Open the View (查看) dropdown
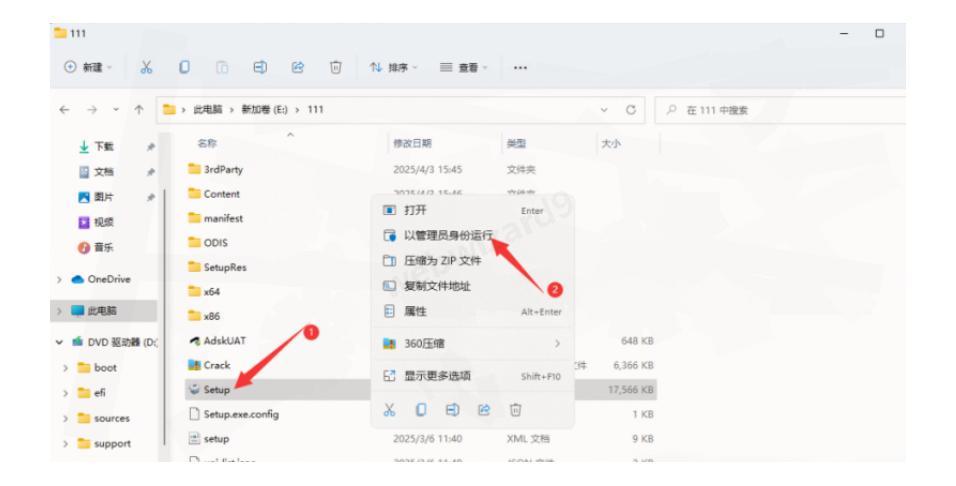This screenshot has width=956, height=486. pos(463,67)
